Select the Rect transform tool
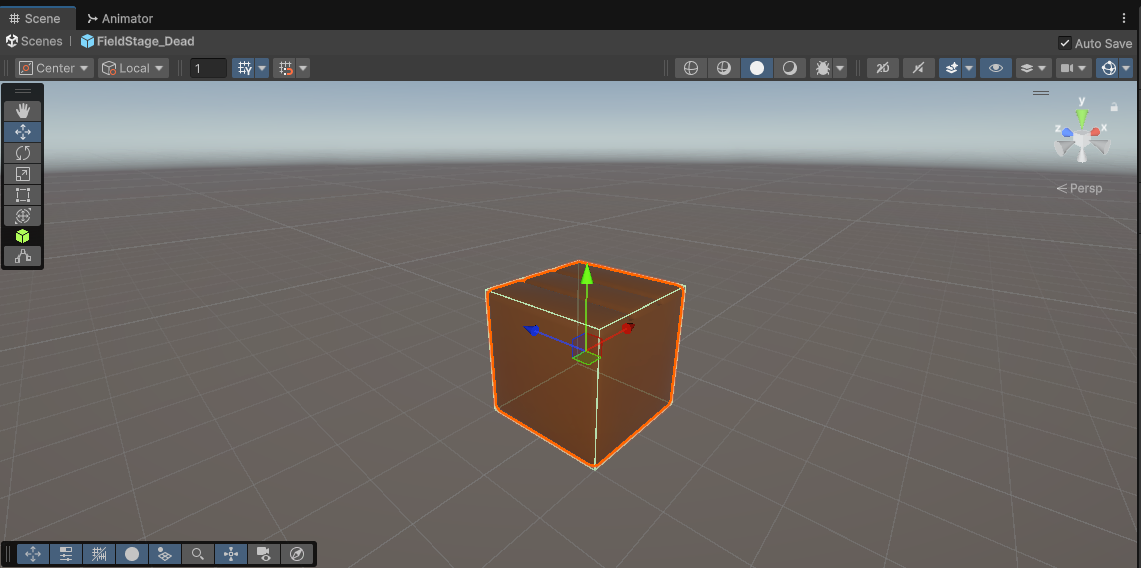The height and width of the screenshot is (568, 1141). [x=22, y=195]
